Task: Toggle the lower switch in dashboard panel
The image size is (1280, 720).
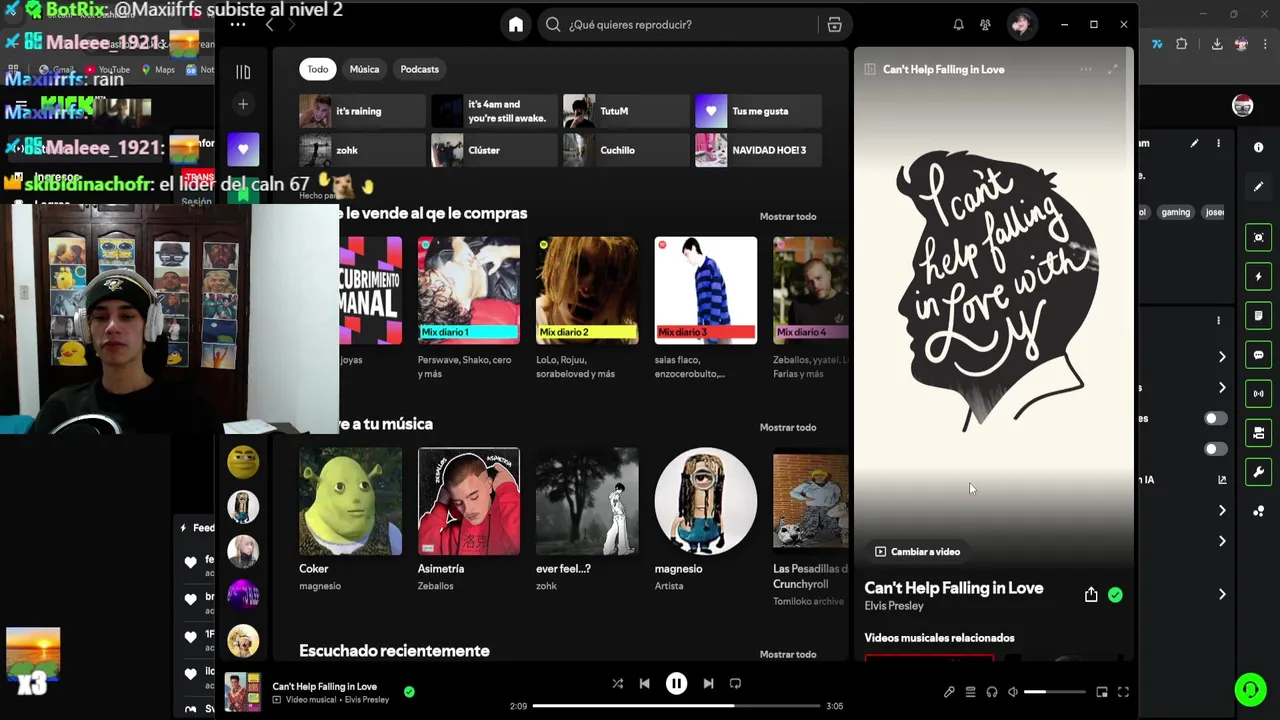Action: (x=1215, y=449)
